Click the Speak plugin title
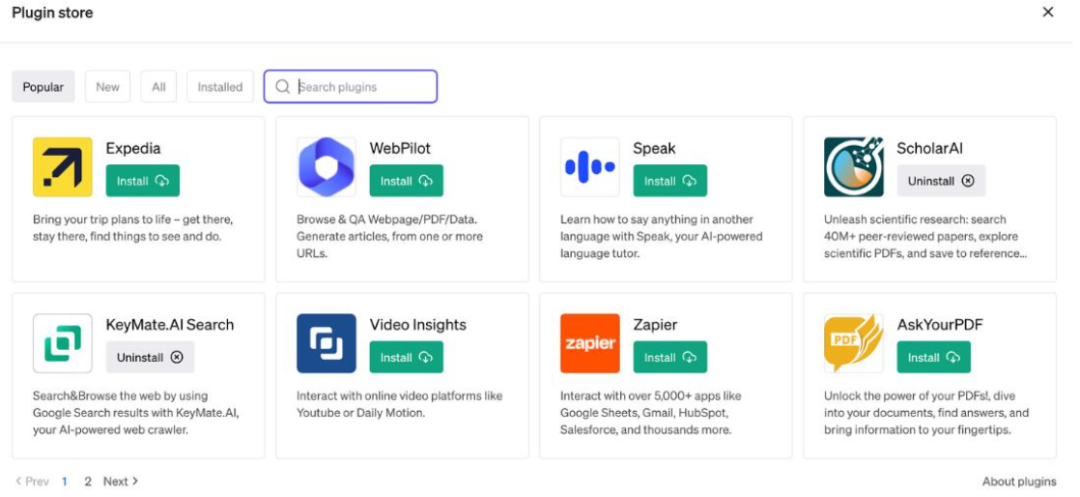This screenshot has width=1080, height=497. point(654,148)
